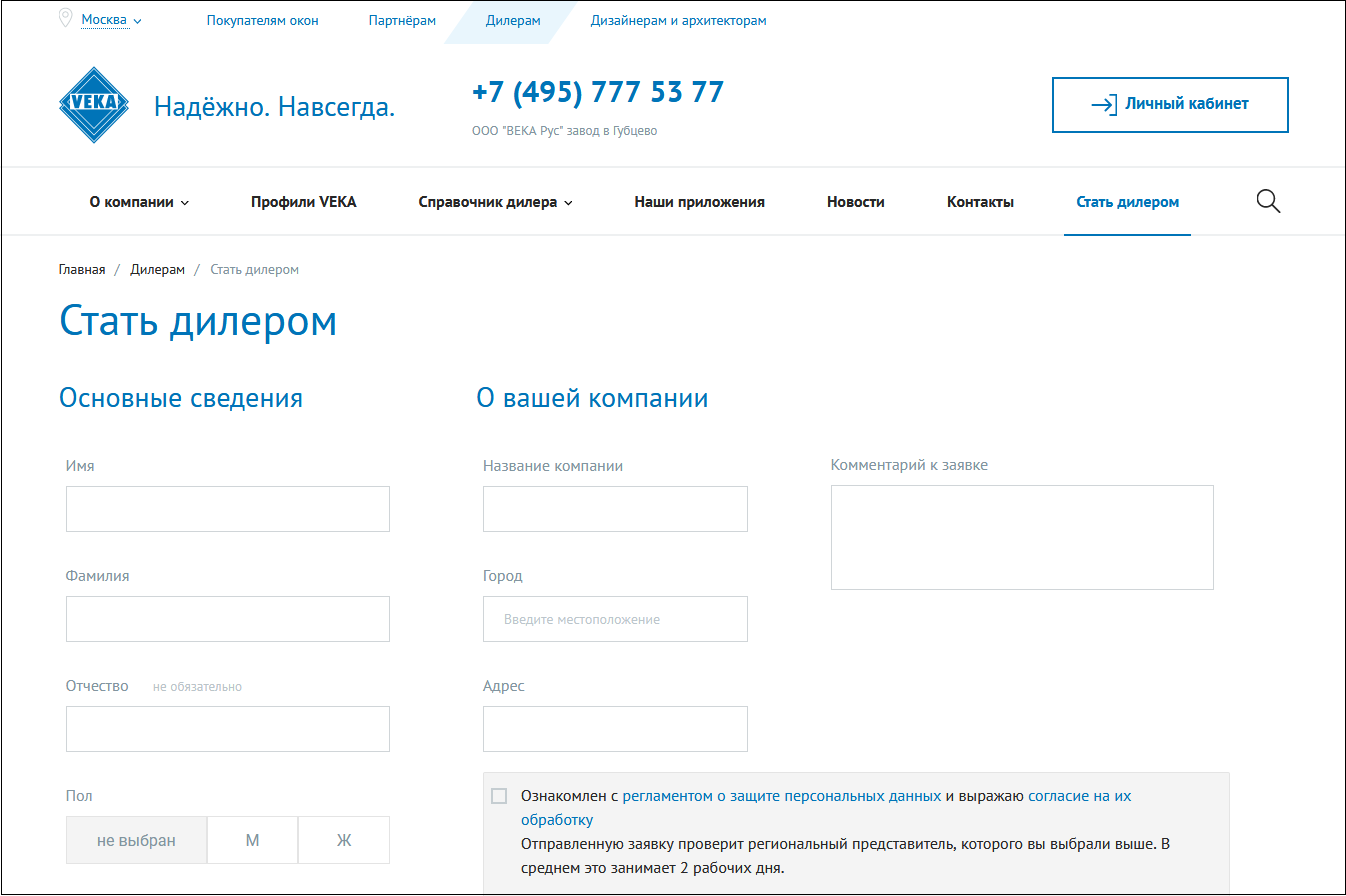Screen dimensions: 1346x896
Task: Tick the personal data consent checkbox
Action: pyautogui.click(x=499, y=796)
